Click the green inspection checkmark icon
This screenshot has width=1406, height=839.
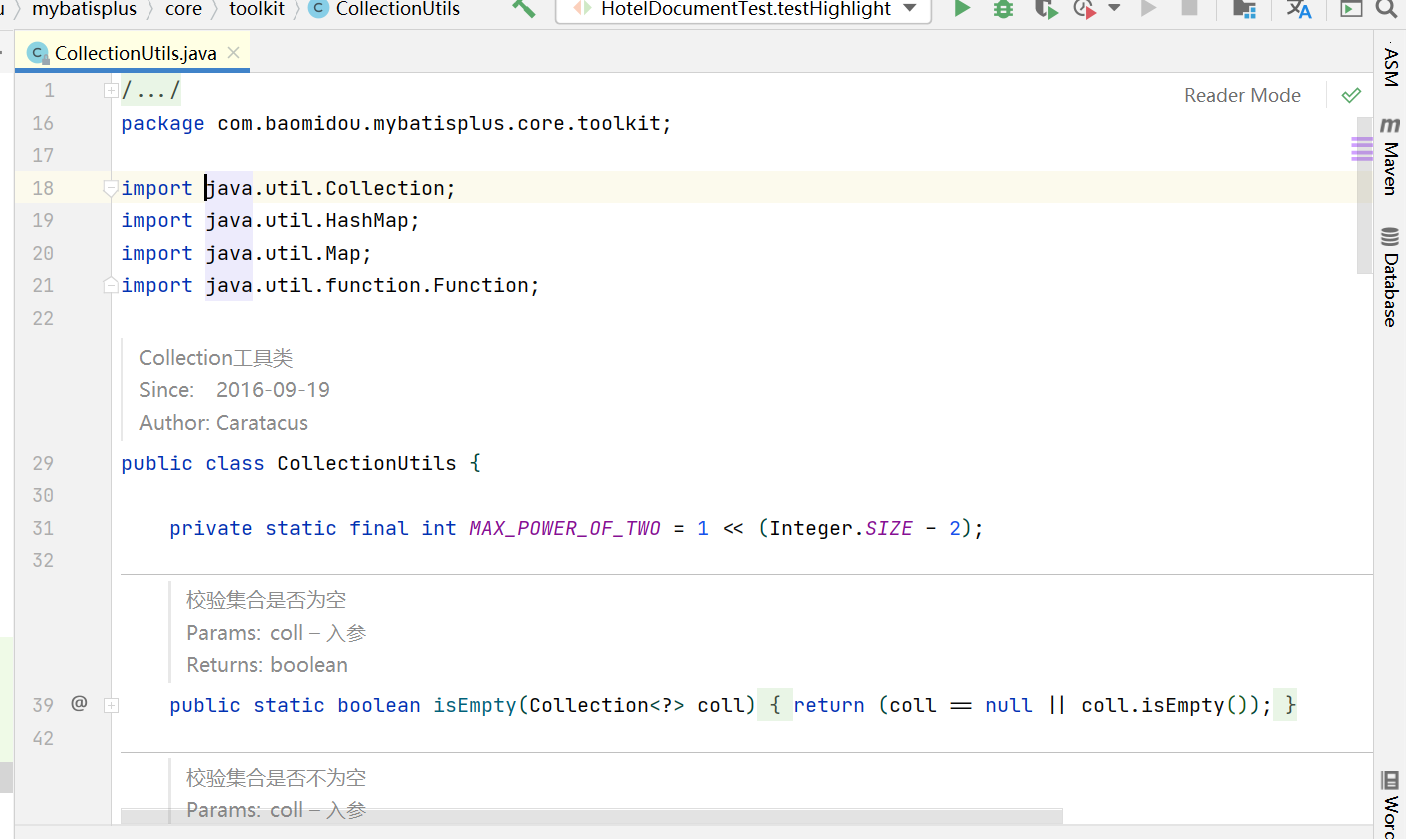point(1351,95)
